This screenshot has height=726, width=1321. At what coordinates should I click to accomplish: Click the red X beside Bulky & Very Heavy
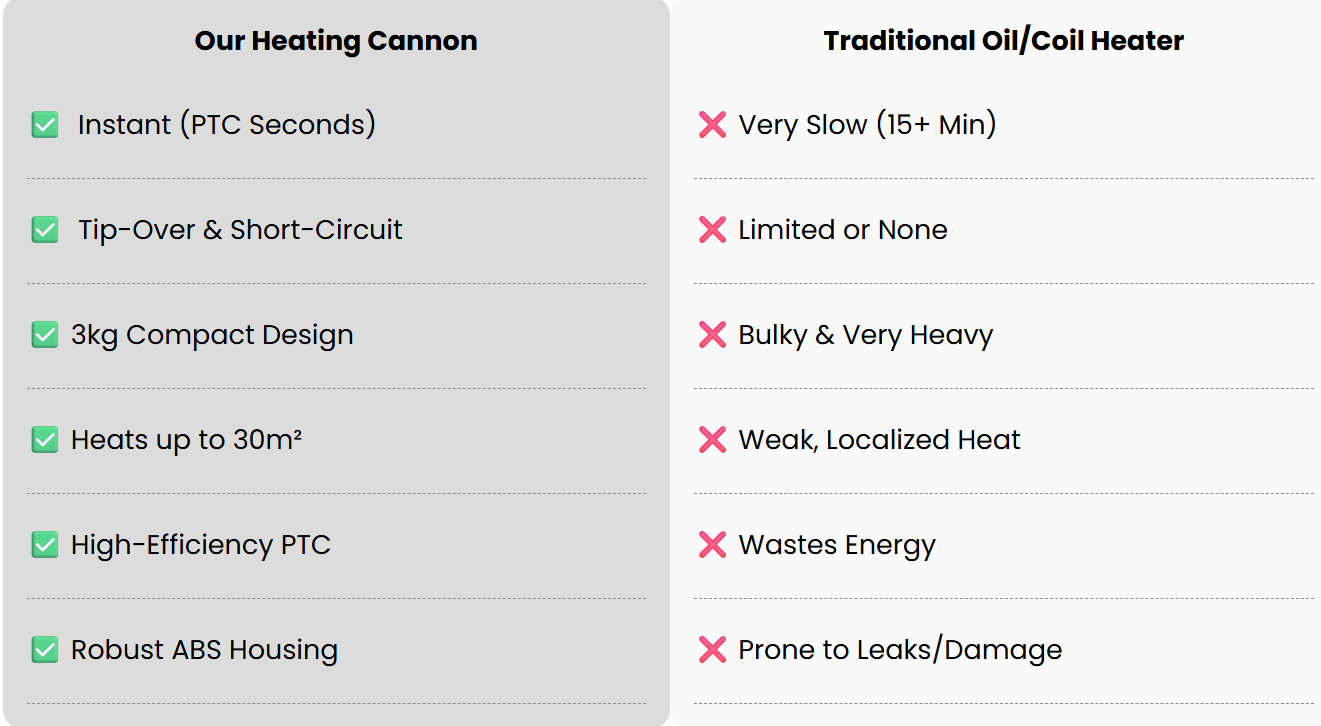[x=712, y=335]
